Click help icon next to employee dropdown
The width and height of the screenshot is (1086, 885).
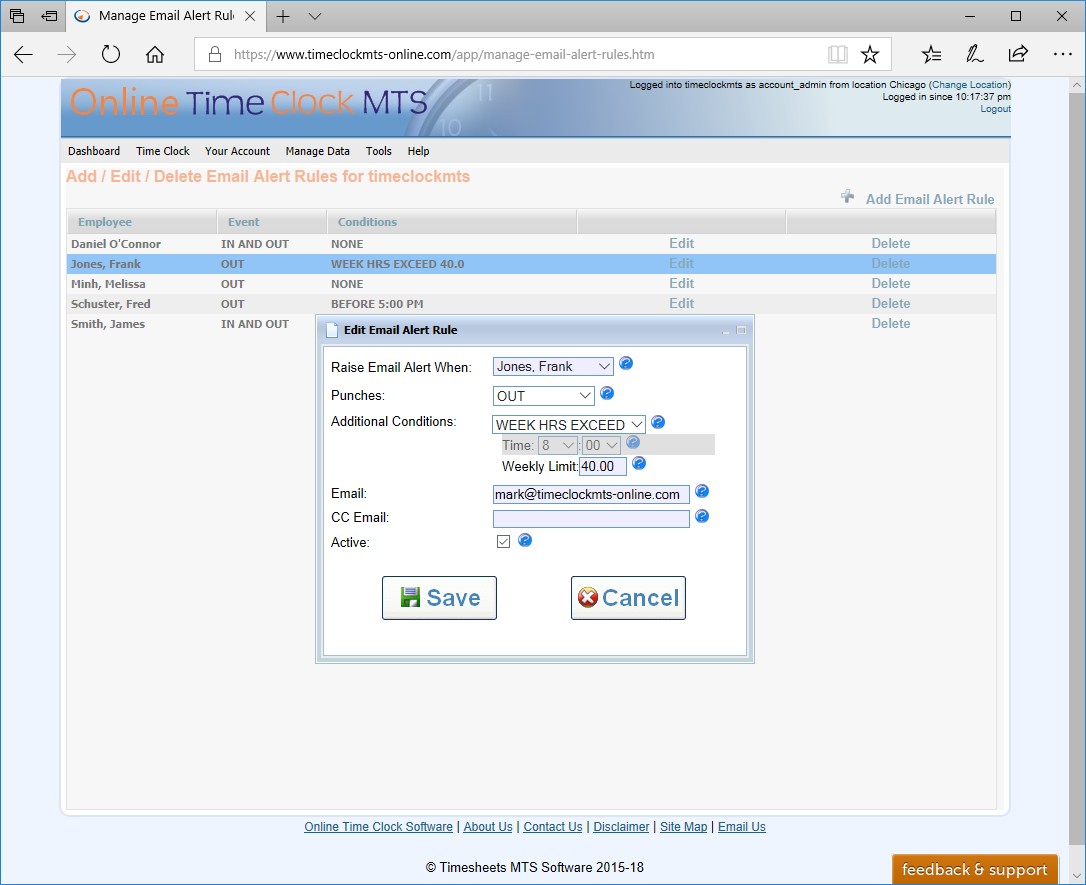pyautogui.click(x=625, y=364)
